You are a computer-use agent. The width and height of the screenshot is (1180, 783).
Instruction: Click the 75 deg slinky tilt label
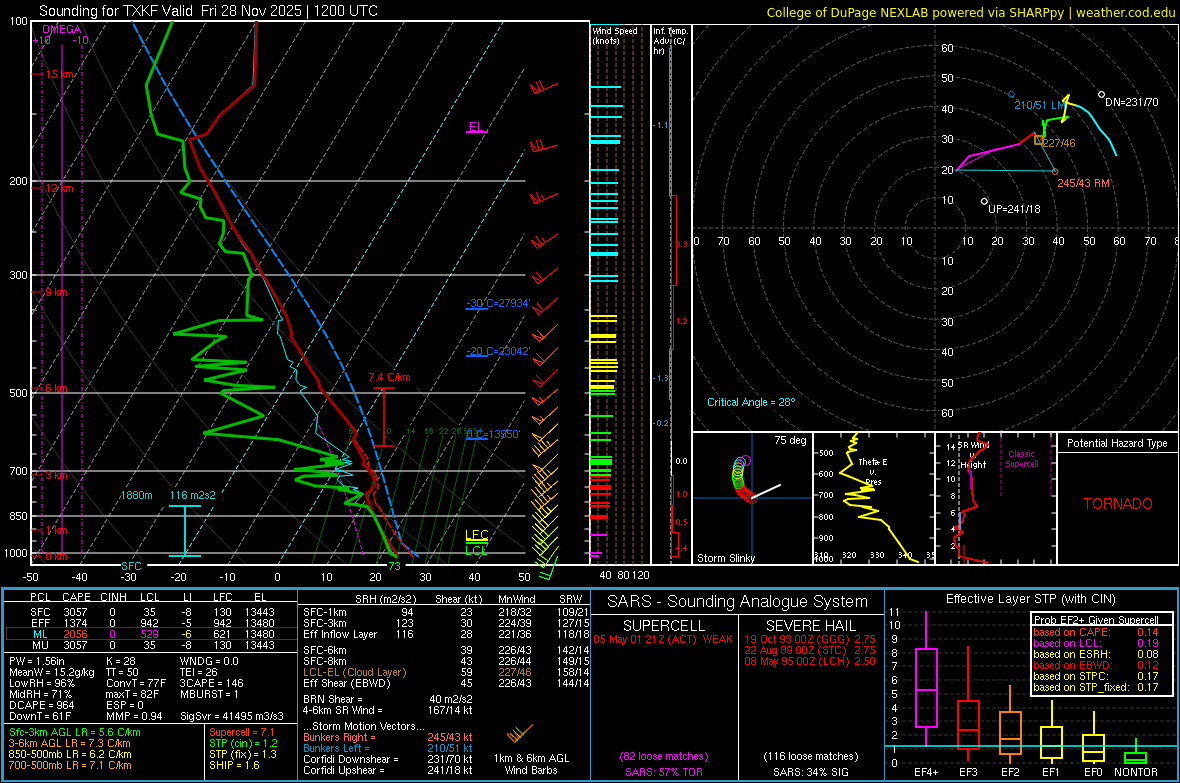click(x=790, y=440)
